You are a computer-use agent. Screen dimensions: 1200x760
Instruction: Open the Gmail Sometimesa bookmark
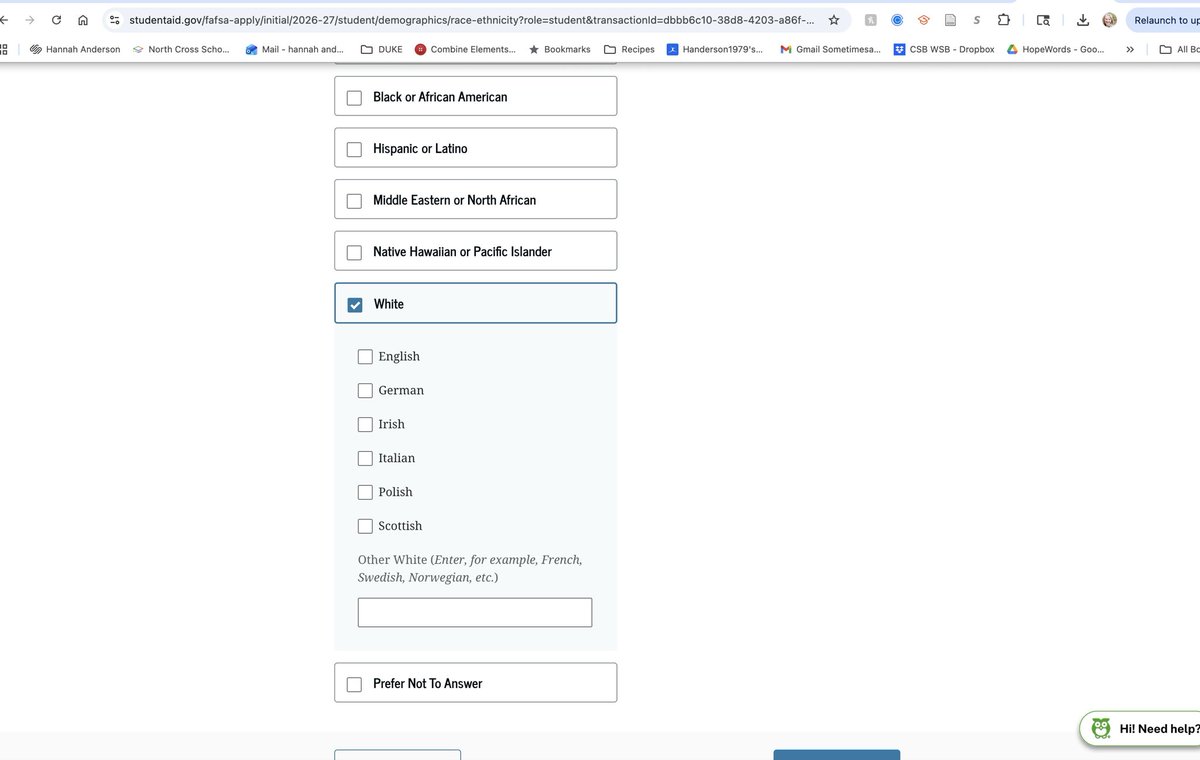tap(830, 49)
